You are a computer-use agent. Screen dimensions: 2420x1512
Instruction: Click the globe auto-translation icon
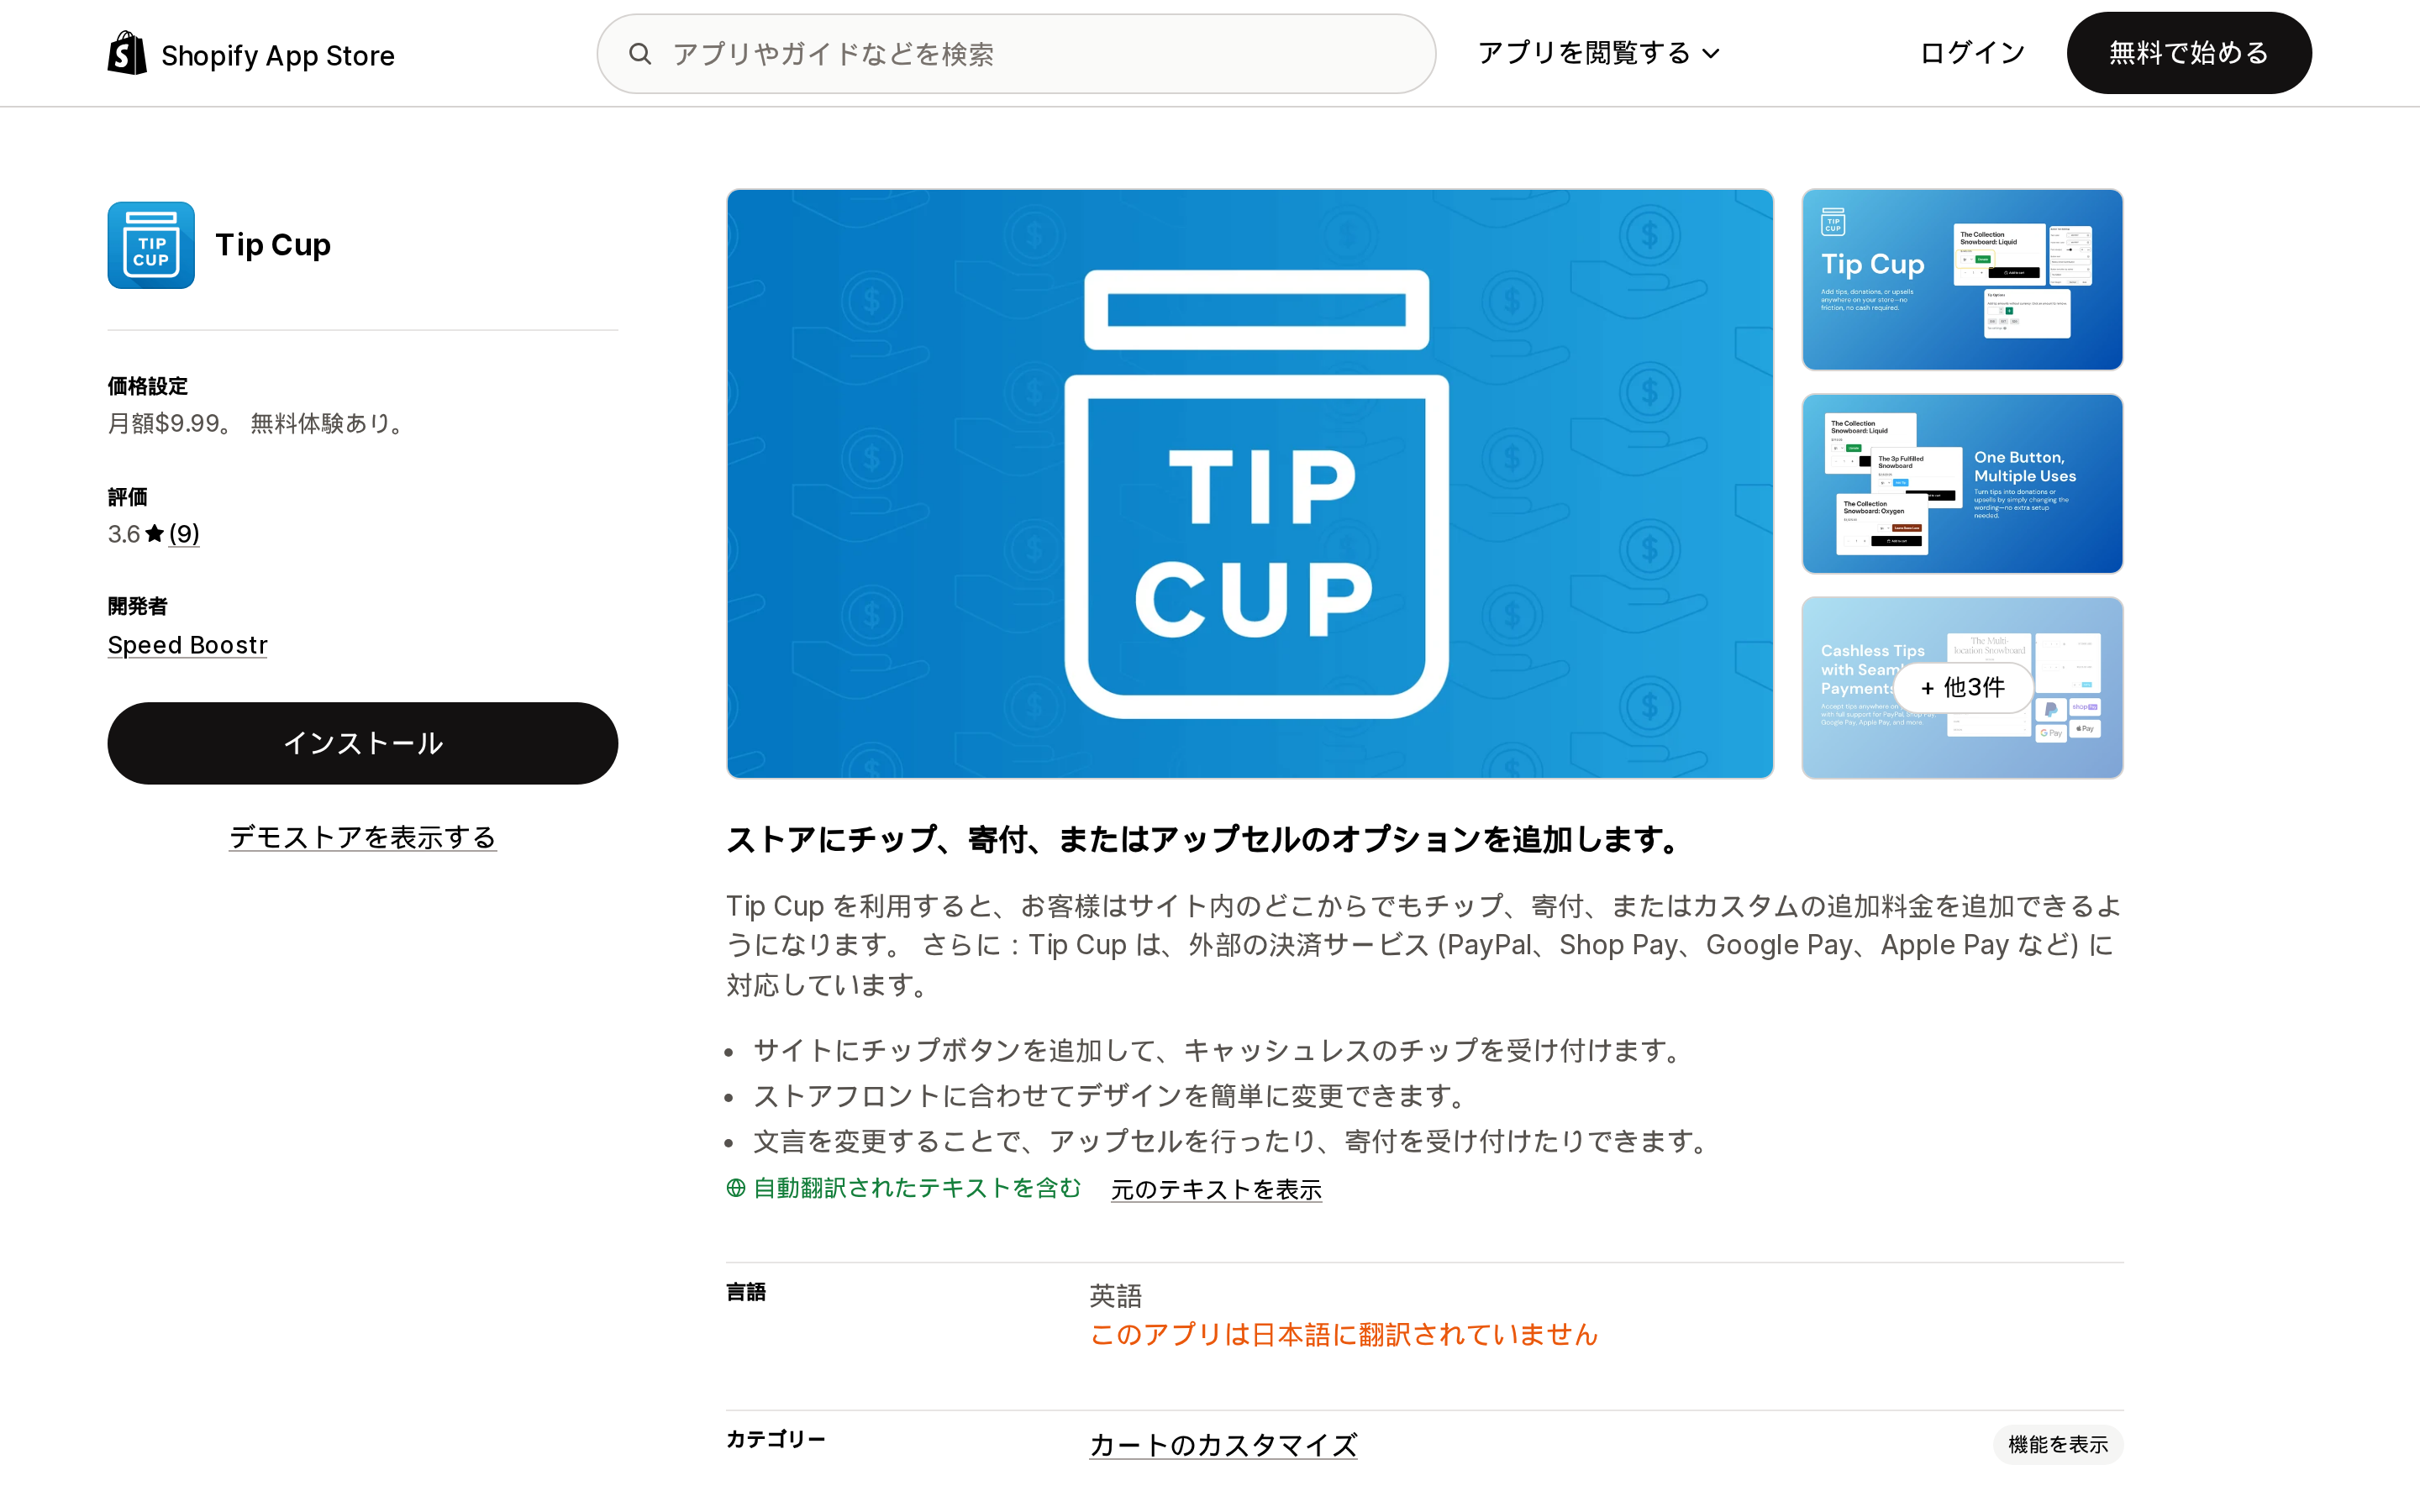[x=736, y=1188]
